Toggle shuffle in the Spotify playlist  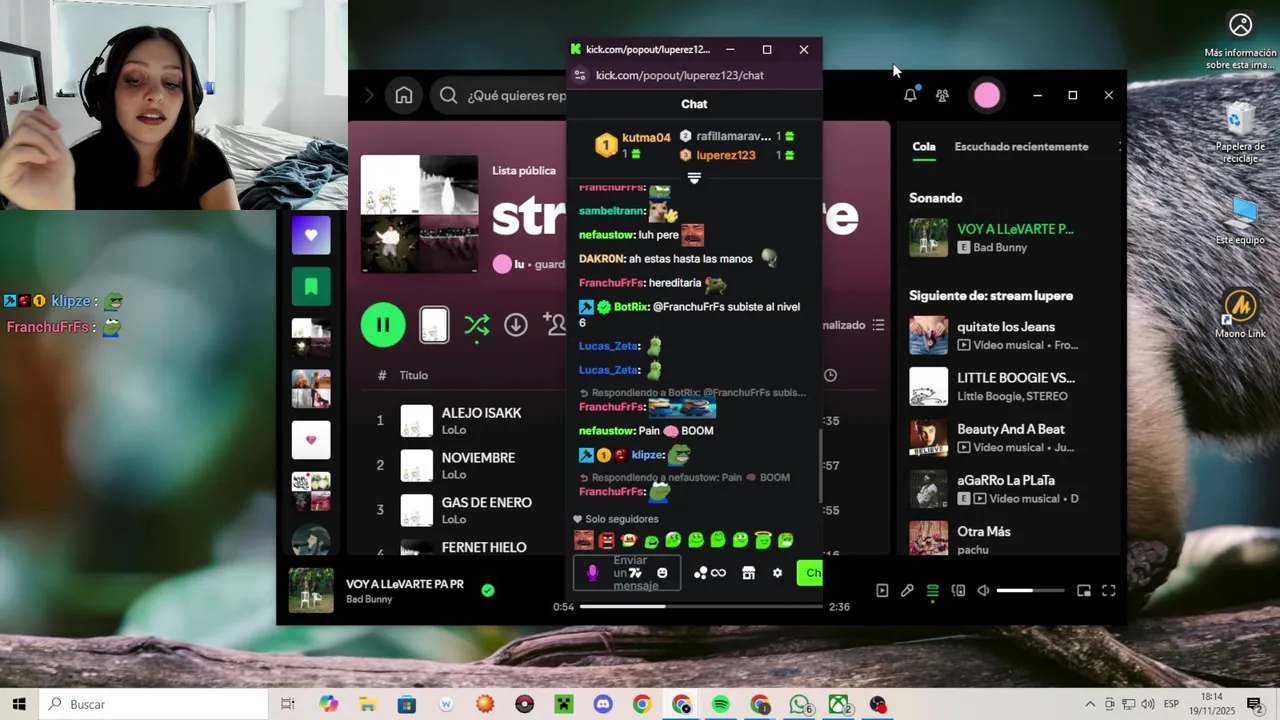click(476, 324)
